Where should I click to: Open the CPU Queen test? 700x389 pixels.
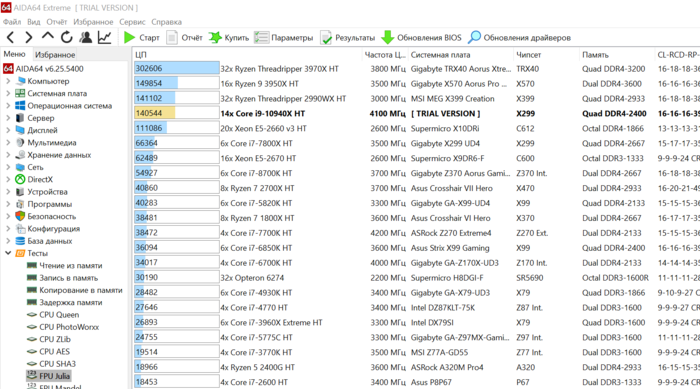coord(53,314)
